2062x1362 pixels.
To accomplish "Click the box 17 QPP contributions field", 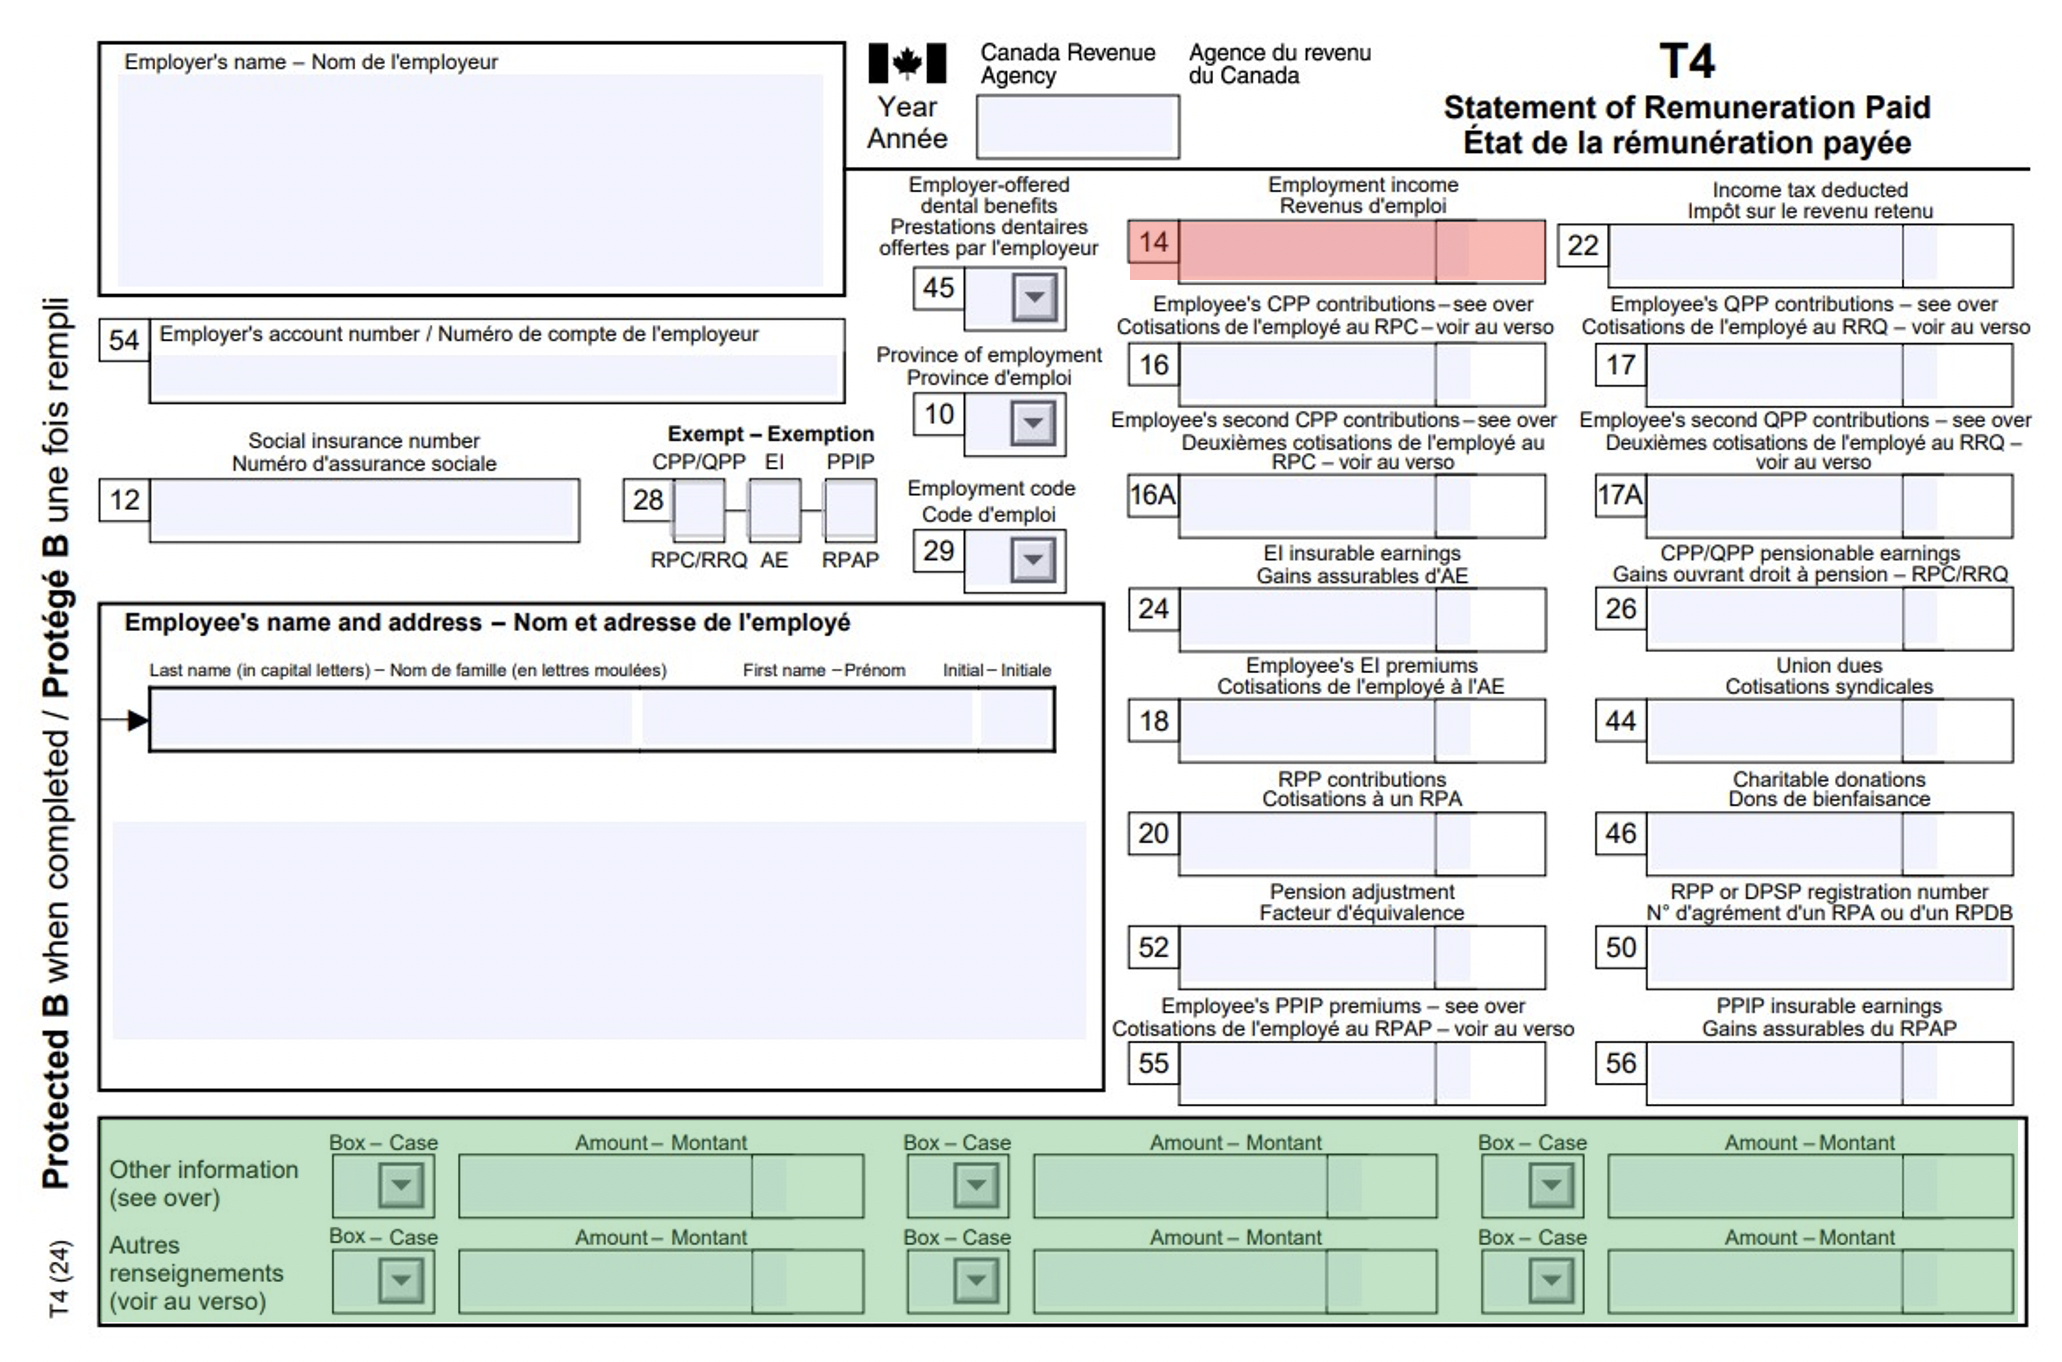I will pos(1829,374).
